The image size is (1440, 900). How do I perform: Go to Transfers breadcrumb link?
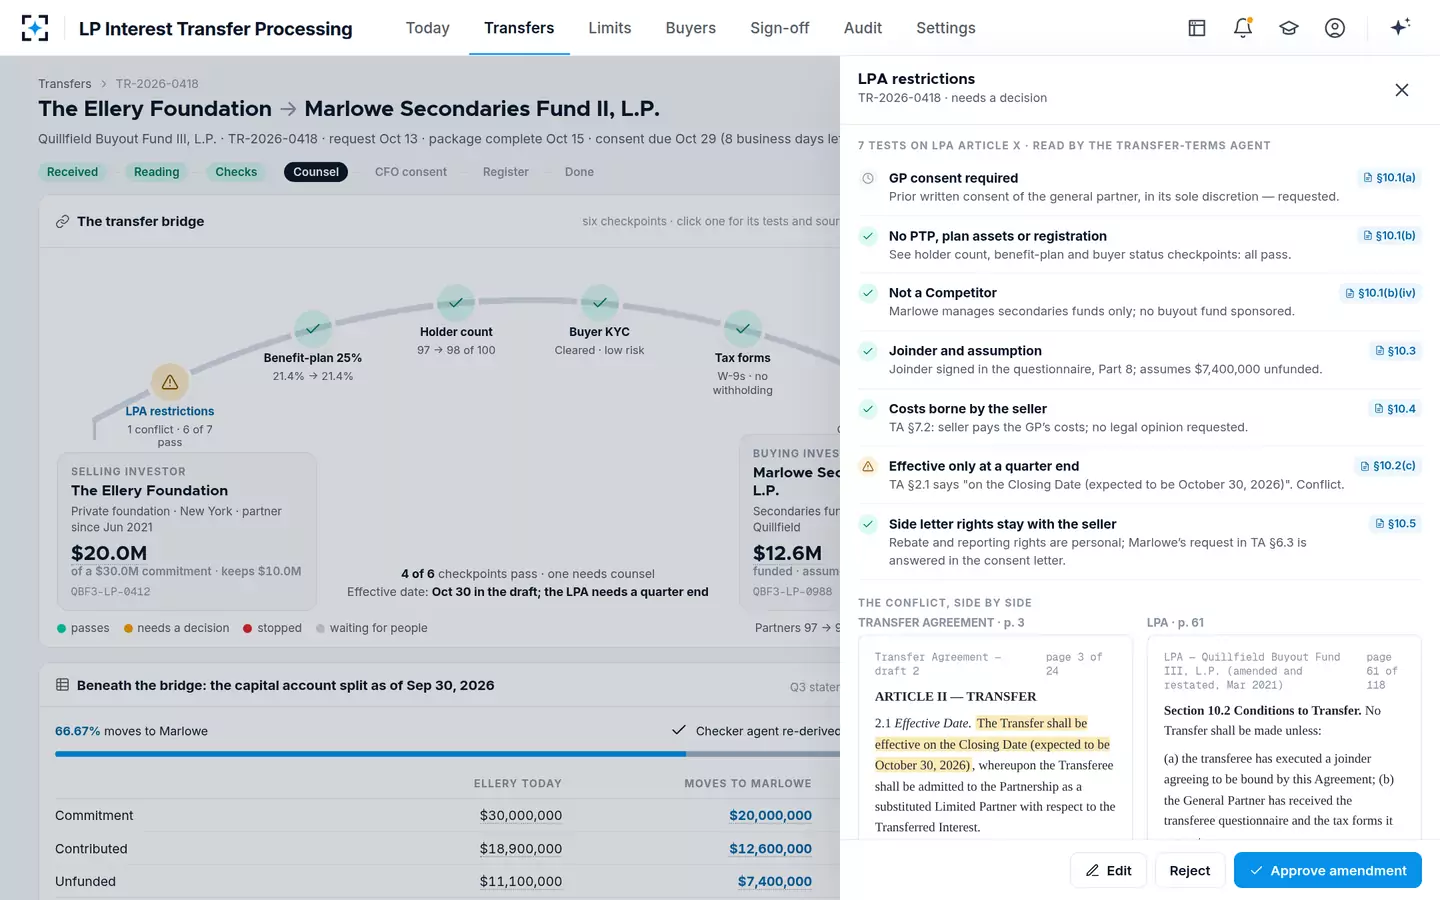[x=65, y=84]
